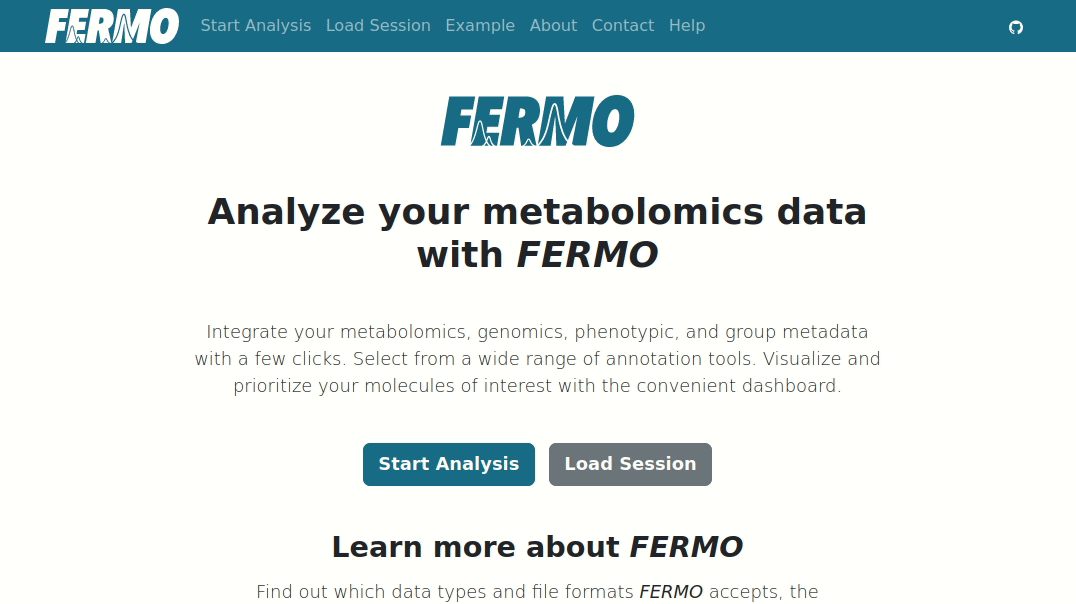Open Load Session in the navigation bar
Viewport: 1076px width, 604px height.
378,25
